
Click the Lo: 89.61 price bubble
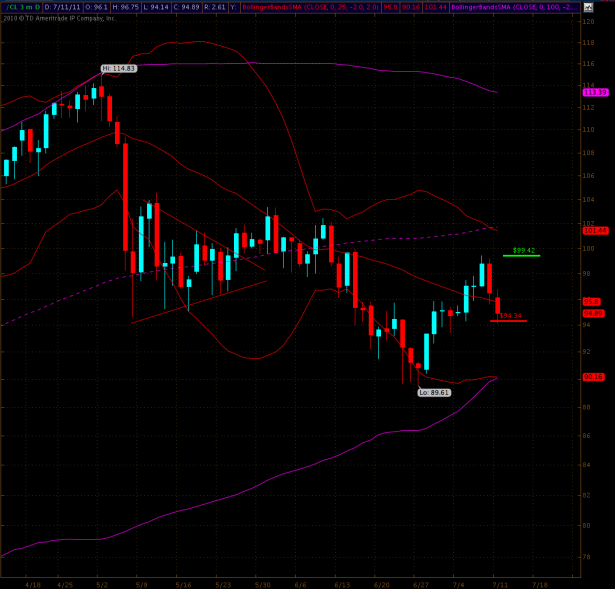tap(434, 393)
